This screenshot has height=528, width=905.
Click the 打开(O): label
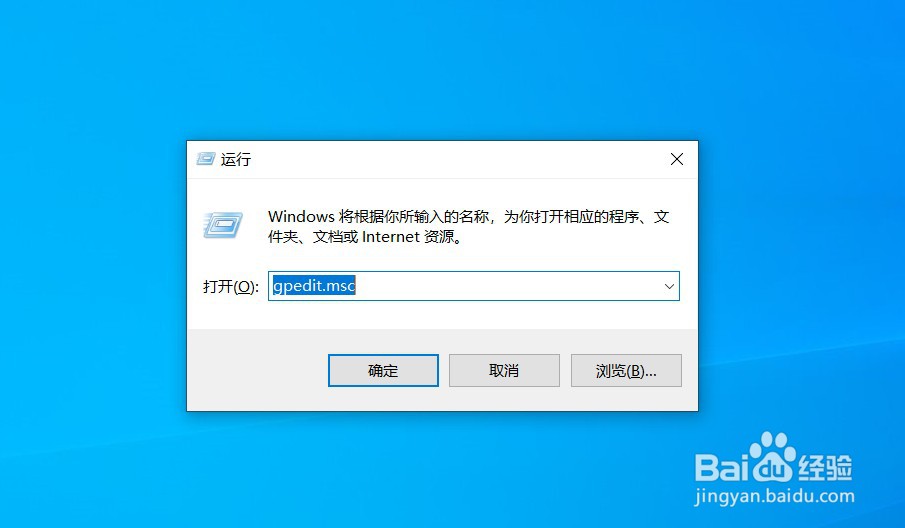(230, 286)
